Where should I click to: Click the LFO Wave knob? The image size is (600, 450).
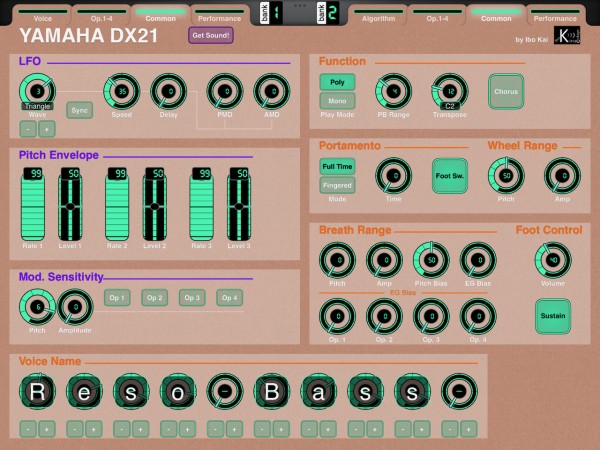click(x=38, y=91)
